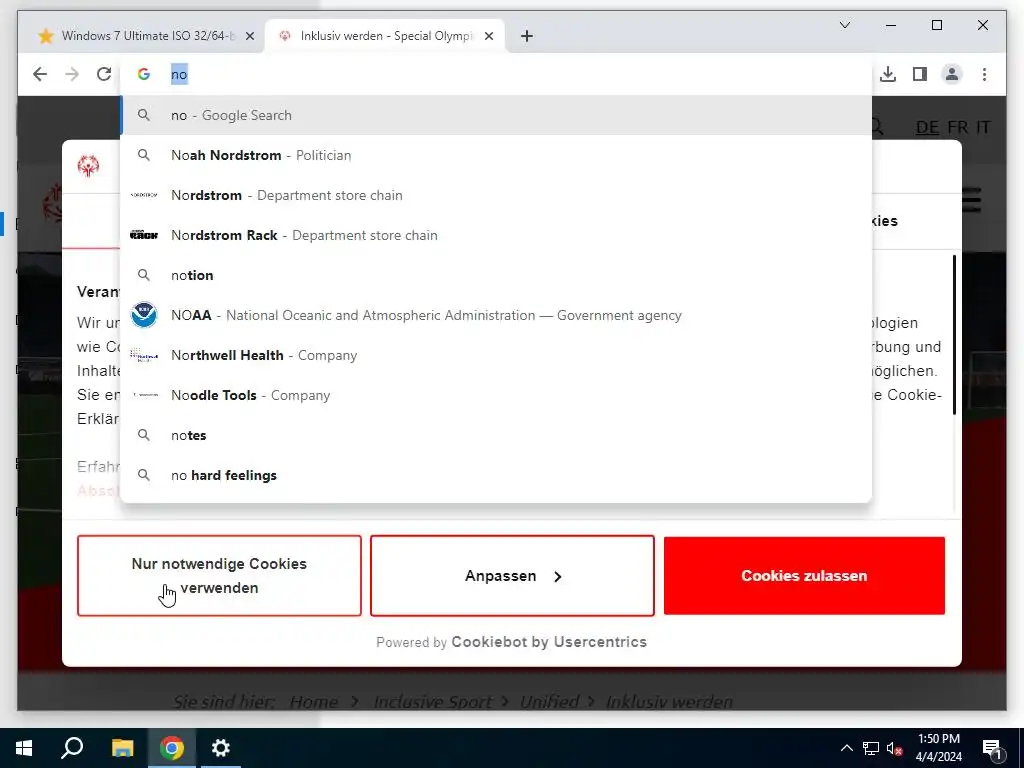Choose Noodle Tools Company suggestion

[x=496, y=395]
